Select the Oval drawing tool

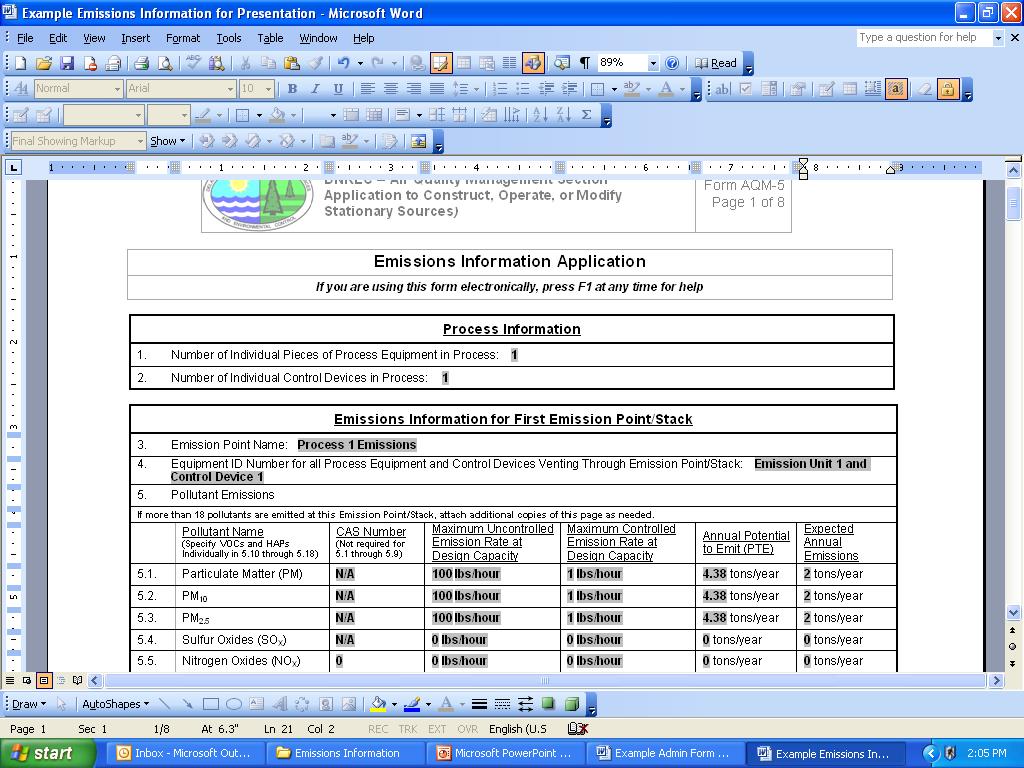[x=234, y=704]
